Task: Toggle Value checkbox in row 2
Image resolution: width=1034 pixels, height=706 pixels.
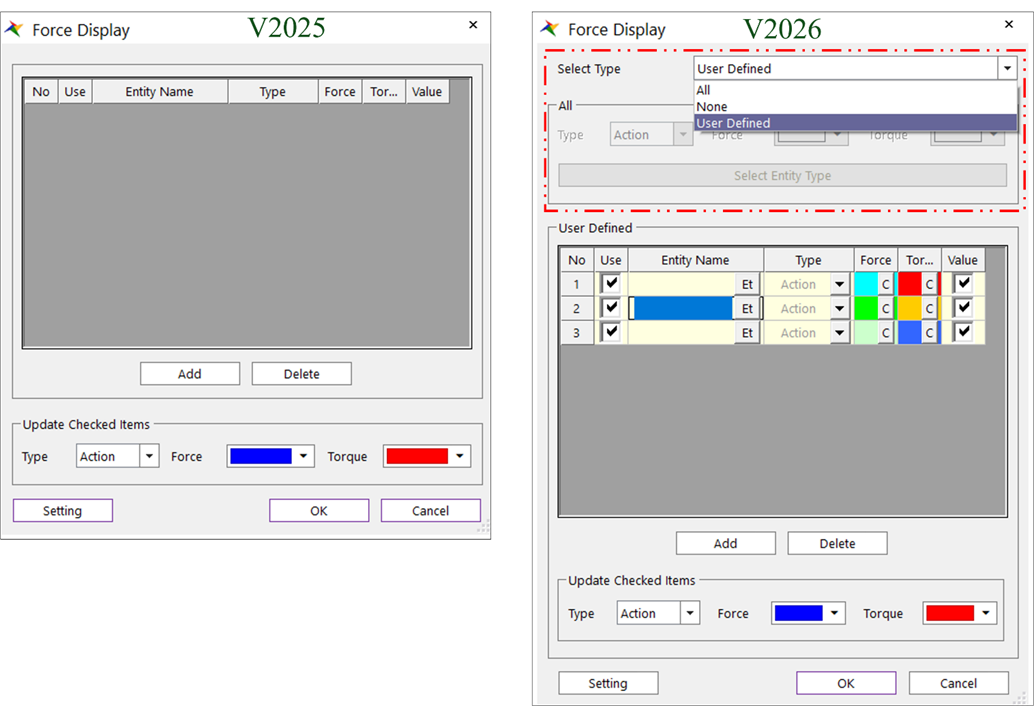Action: pyautogui.click(x=963, y=308)
